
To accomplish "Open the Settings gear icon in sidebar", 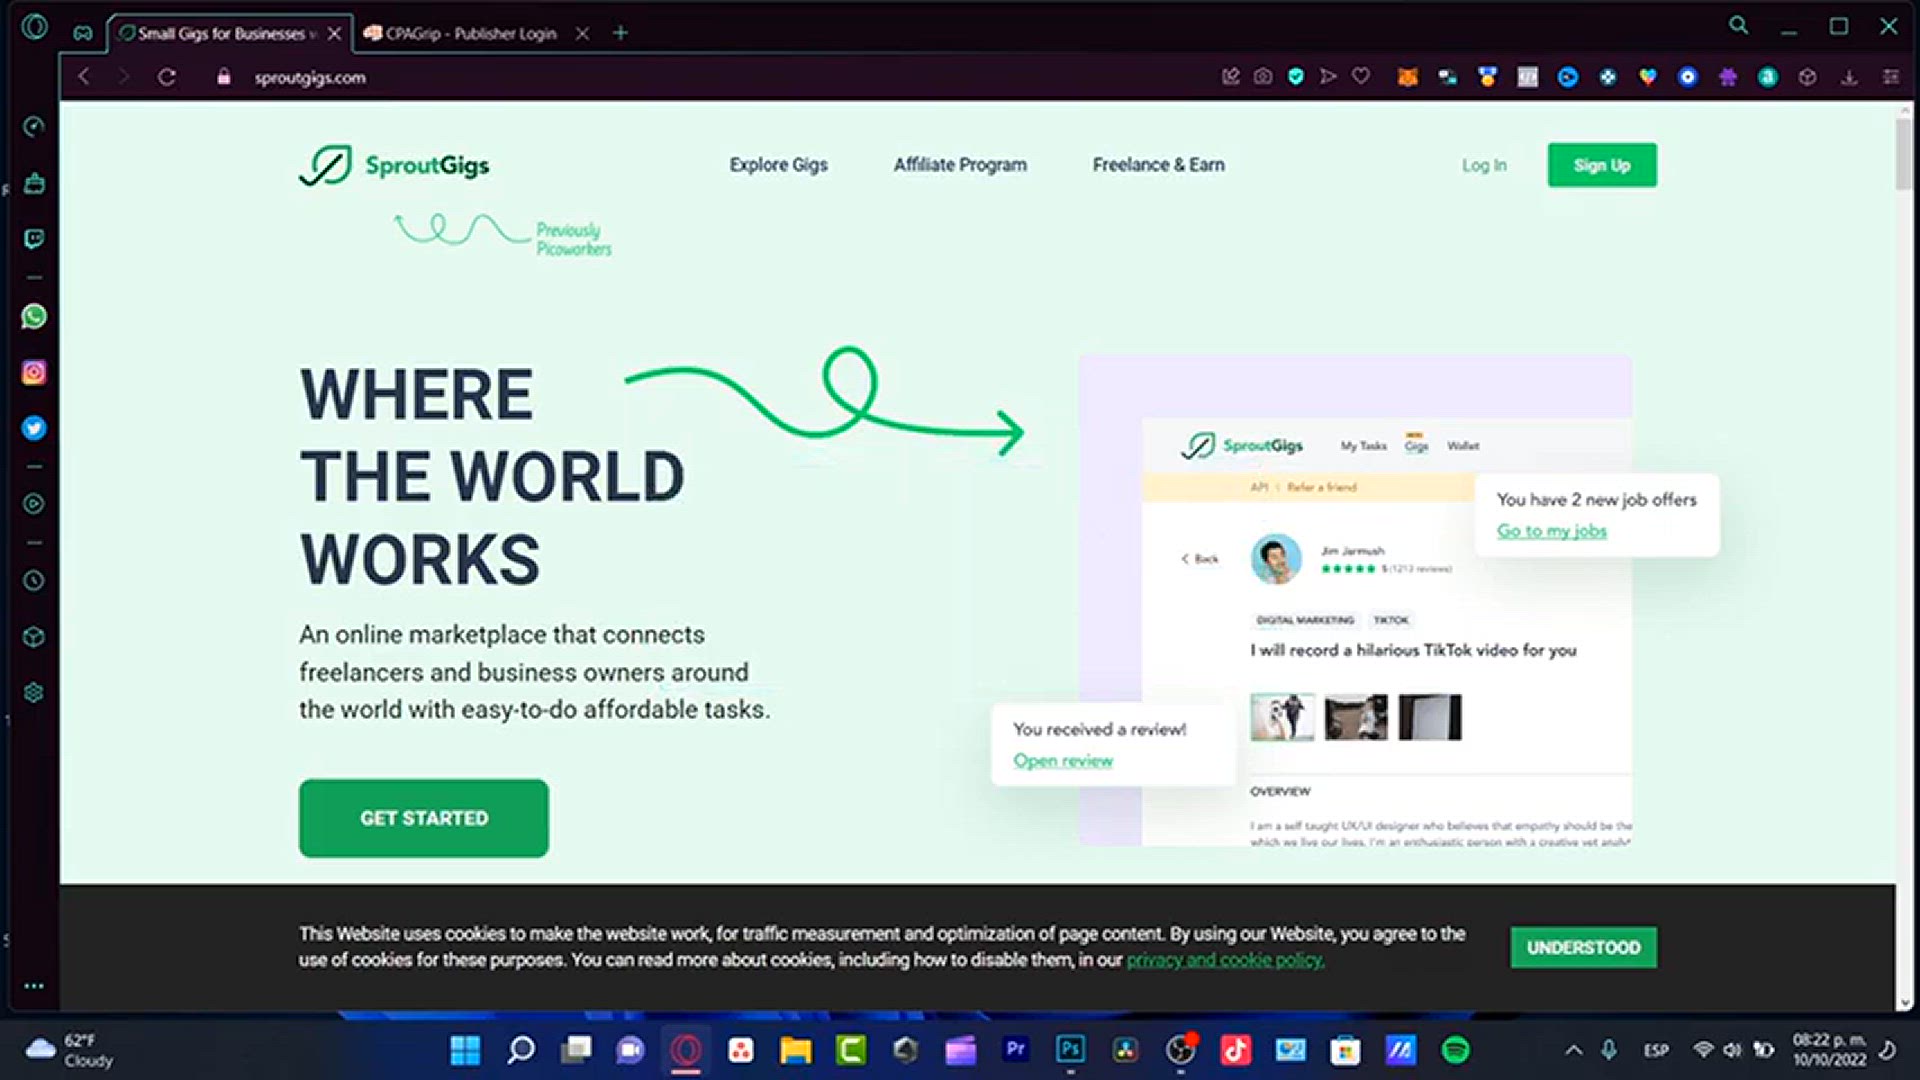I will click(x=34, y=693).
